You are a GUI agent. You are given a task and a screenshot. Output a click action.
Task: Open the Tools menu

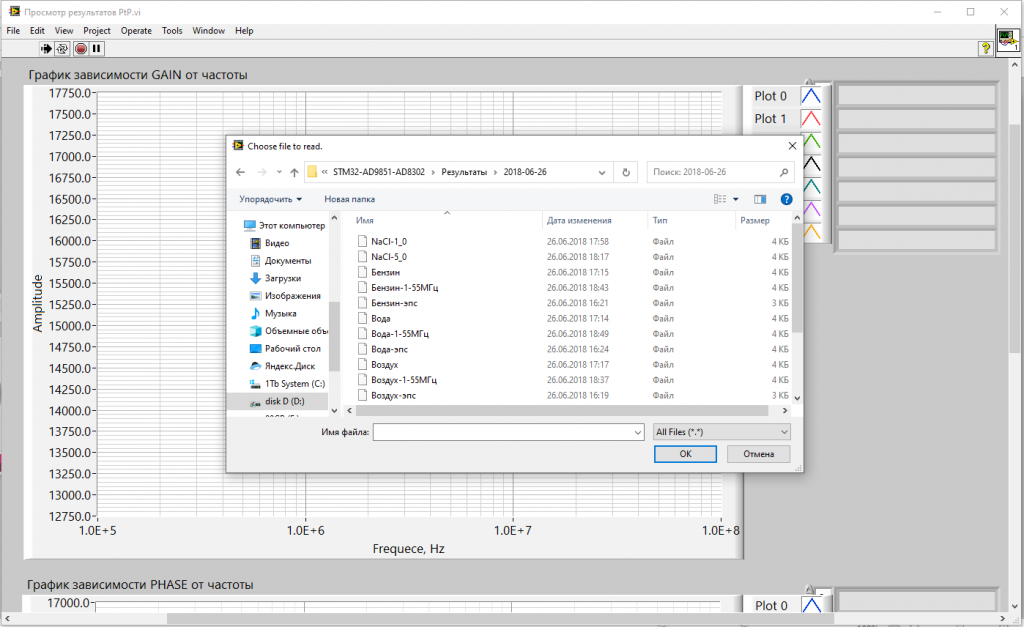(x=172, y=31)
